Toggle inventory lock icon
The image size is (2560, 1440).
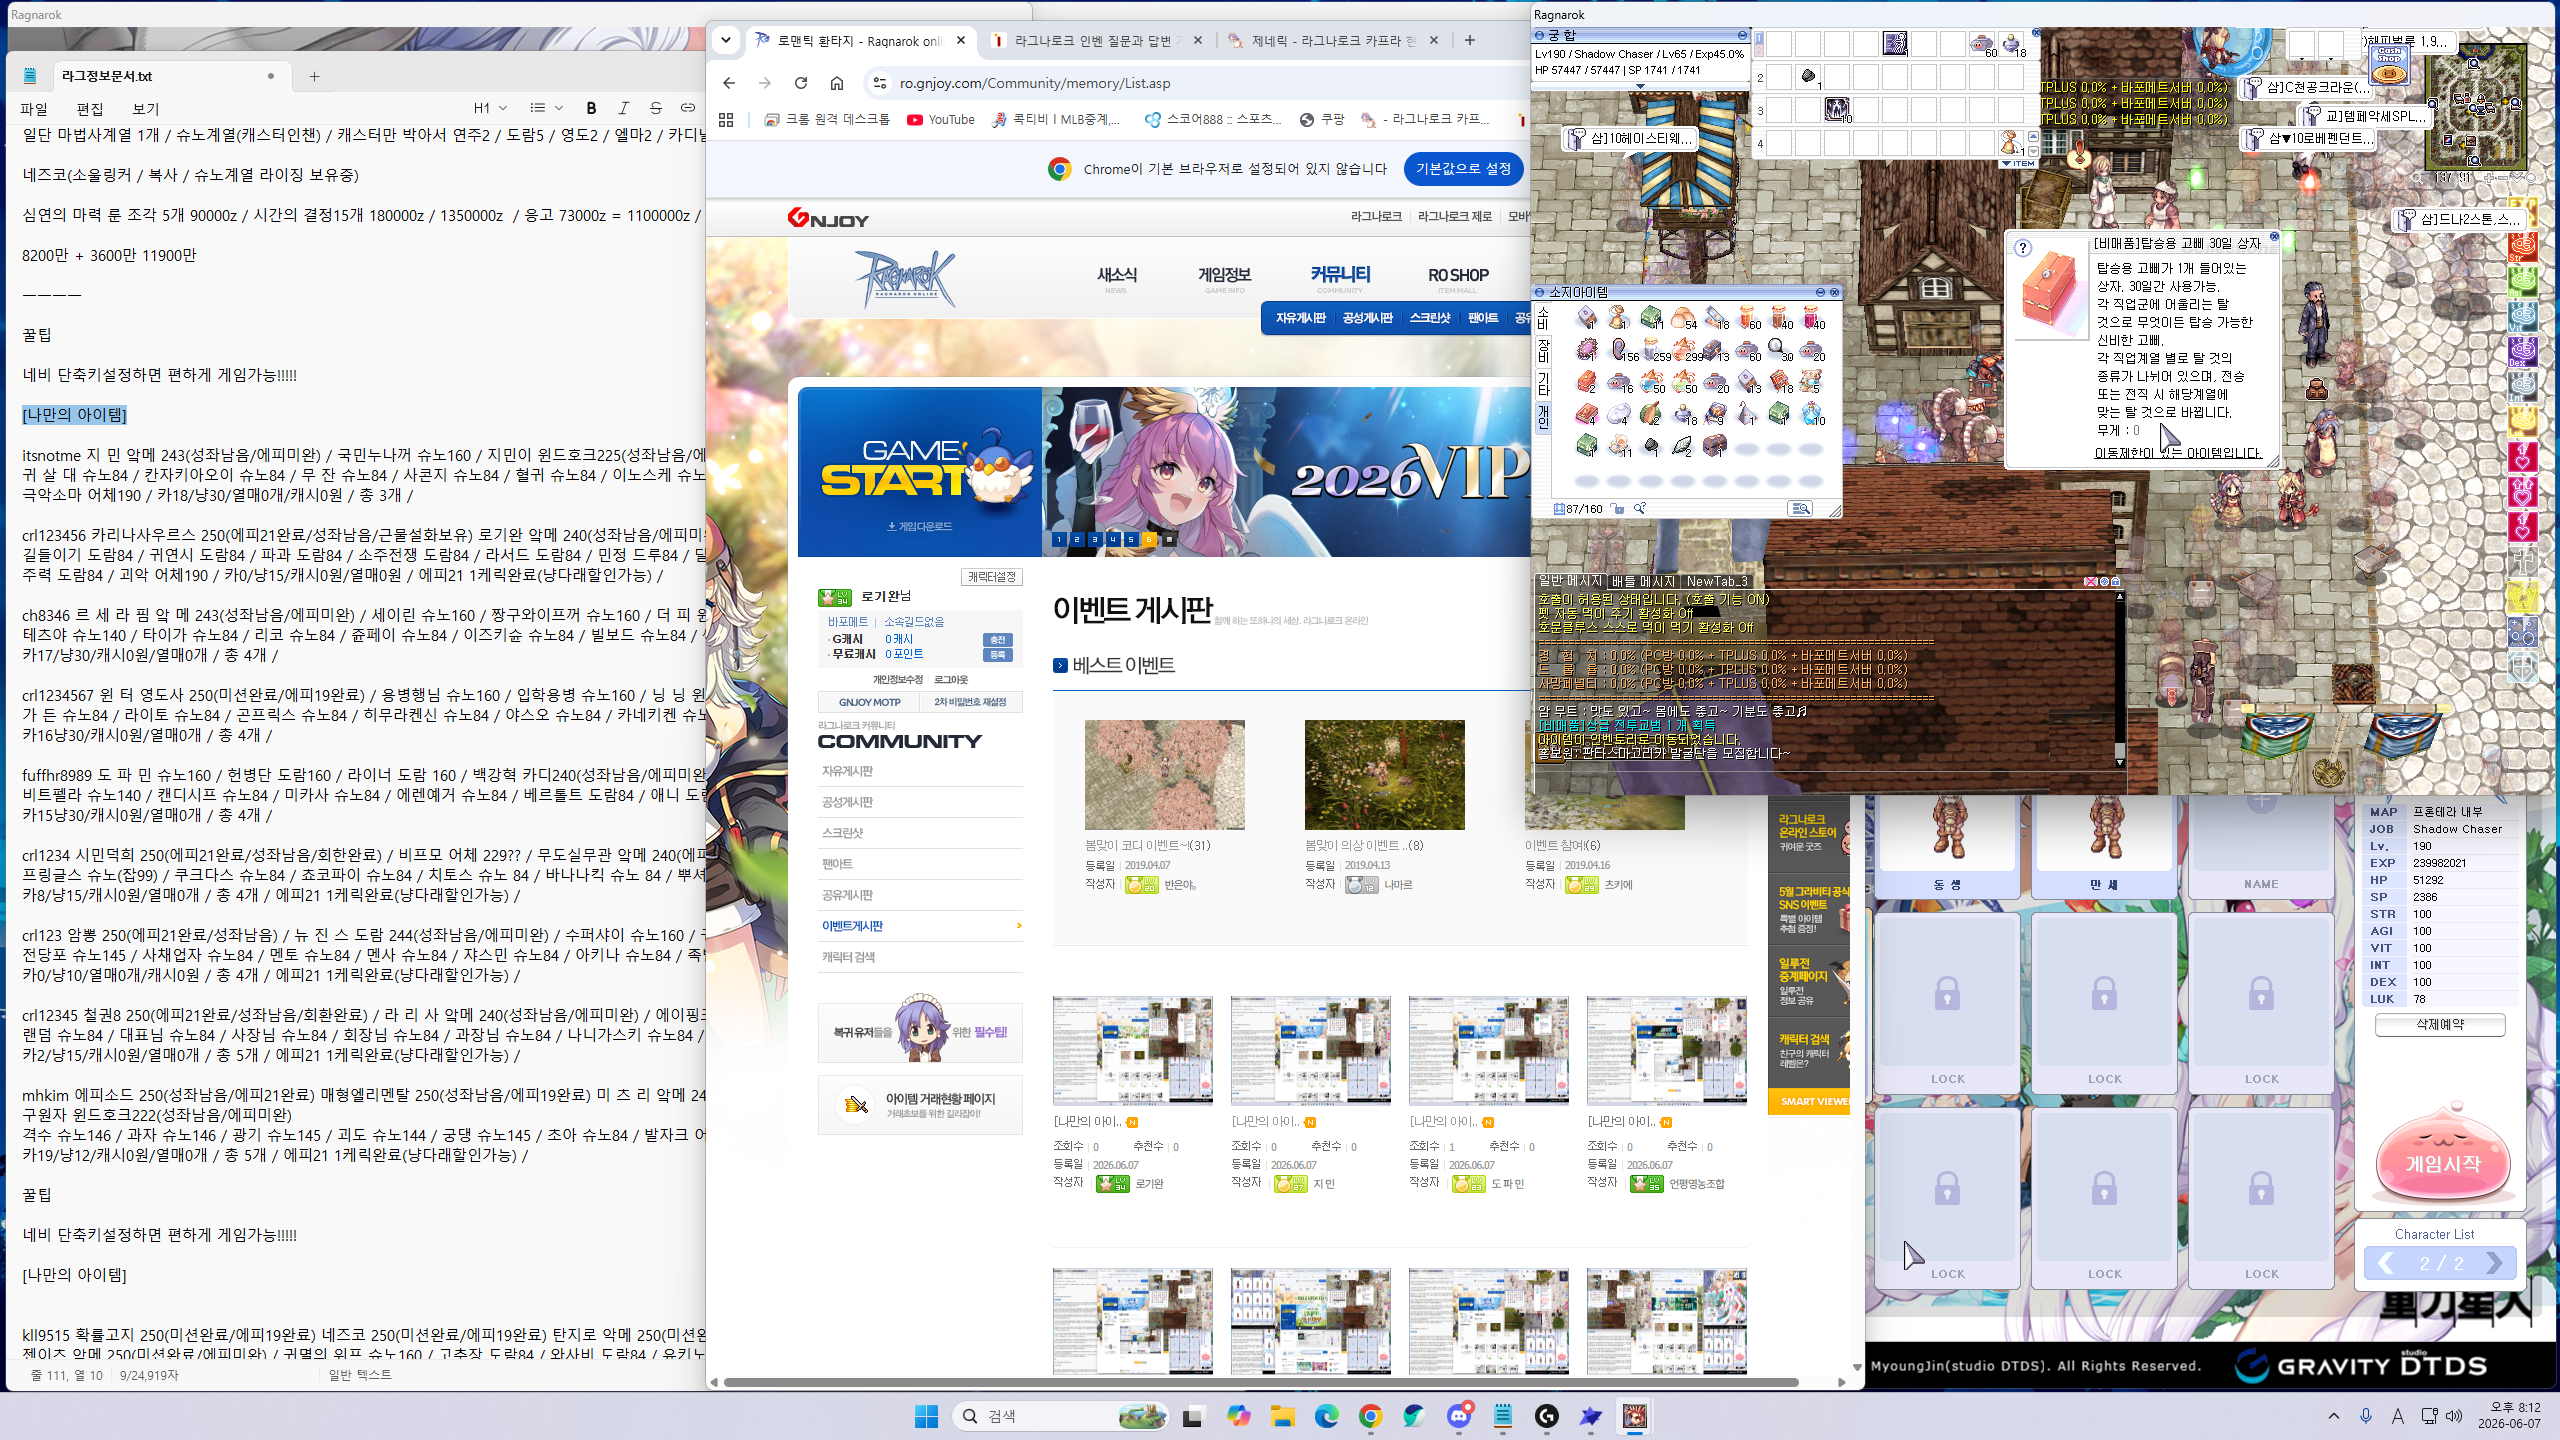pyautogui.click(x=1618, y=509)
